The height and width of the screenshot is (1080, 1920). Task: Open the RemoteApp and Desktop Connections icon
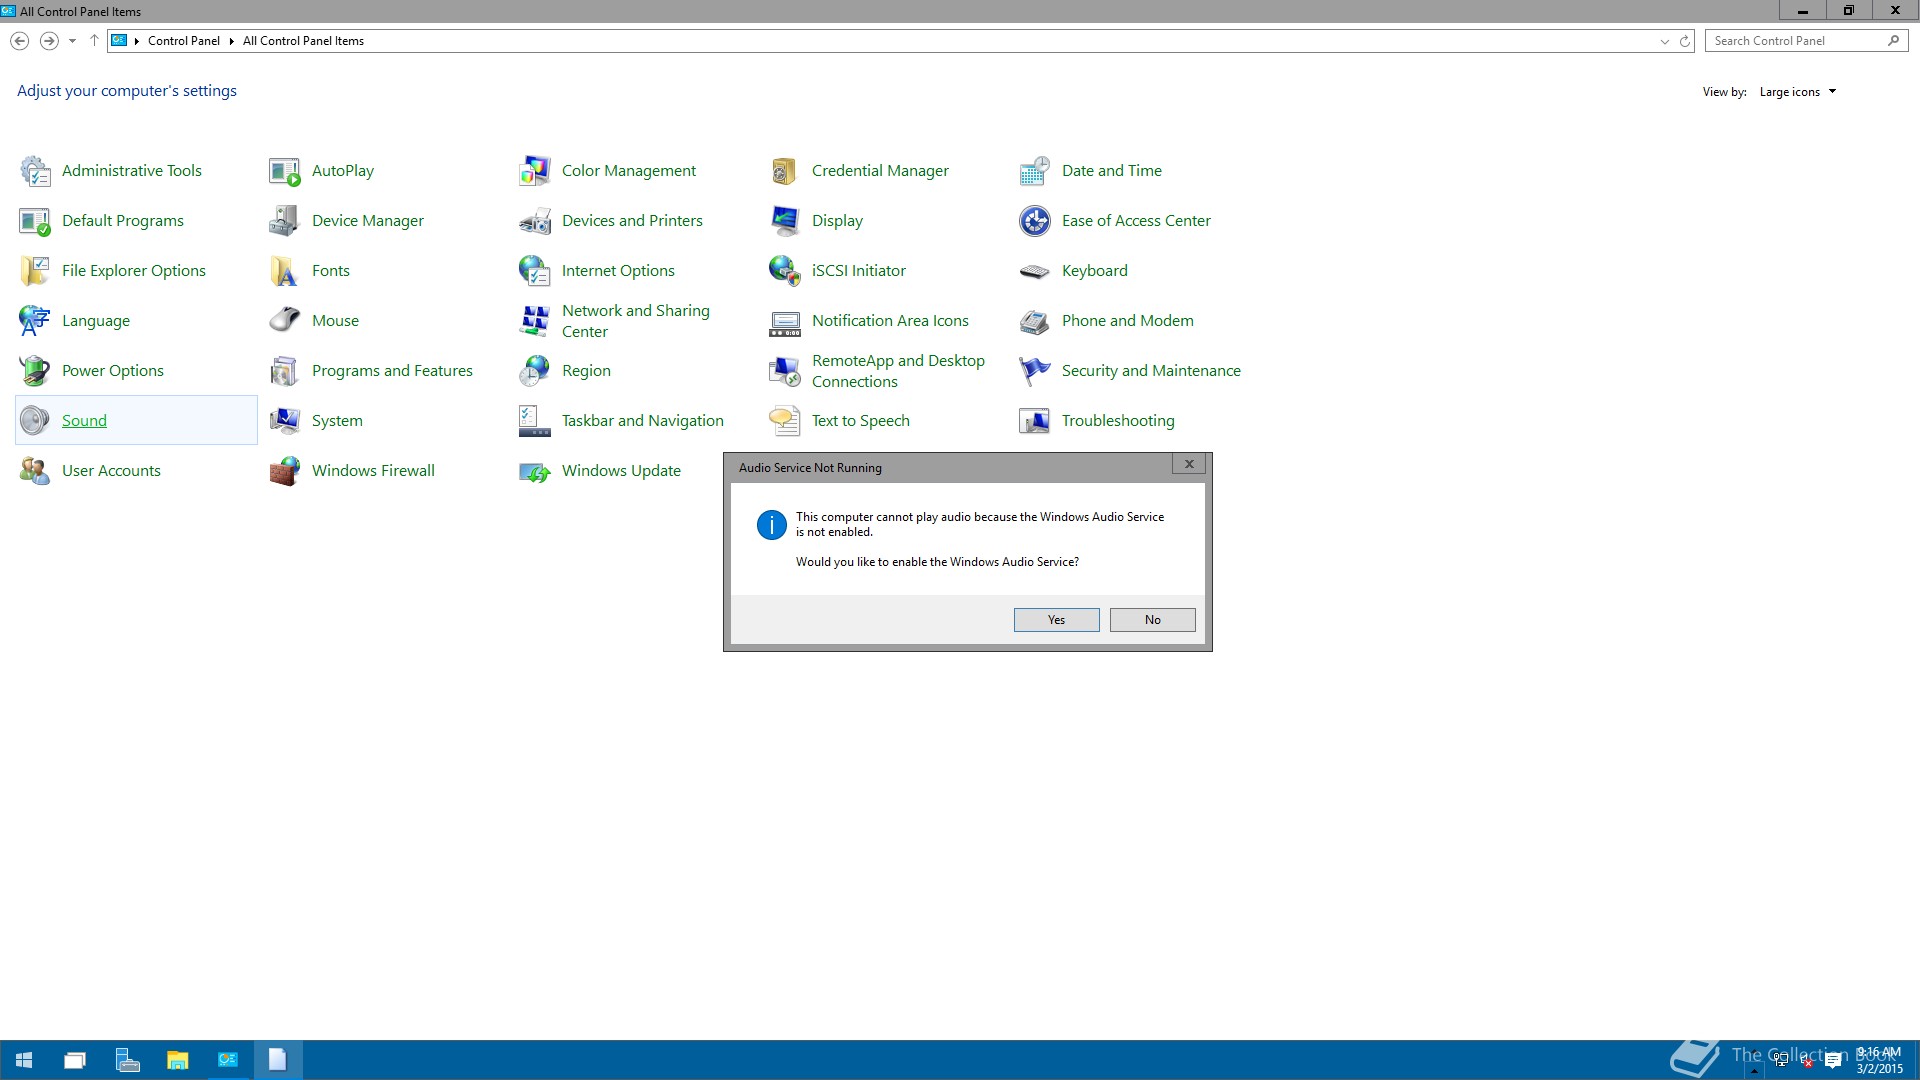point(785,371)
